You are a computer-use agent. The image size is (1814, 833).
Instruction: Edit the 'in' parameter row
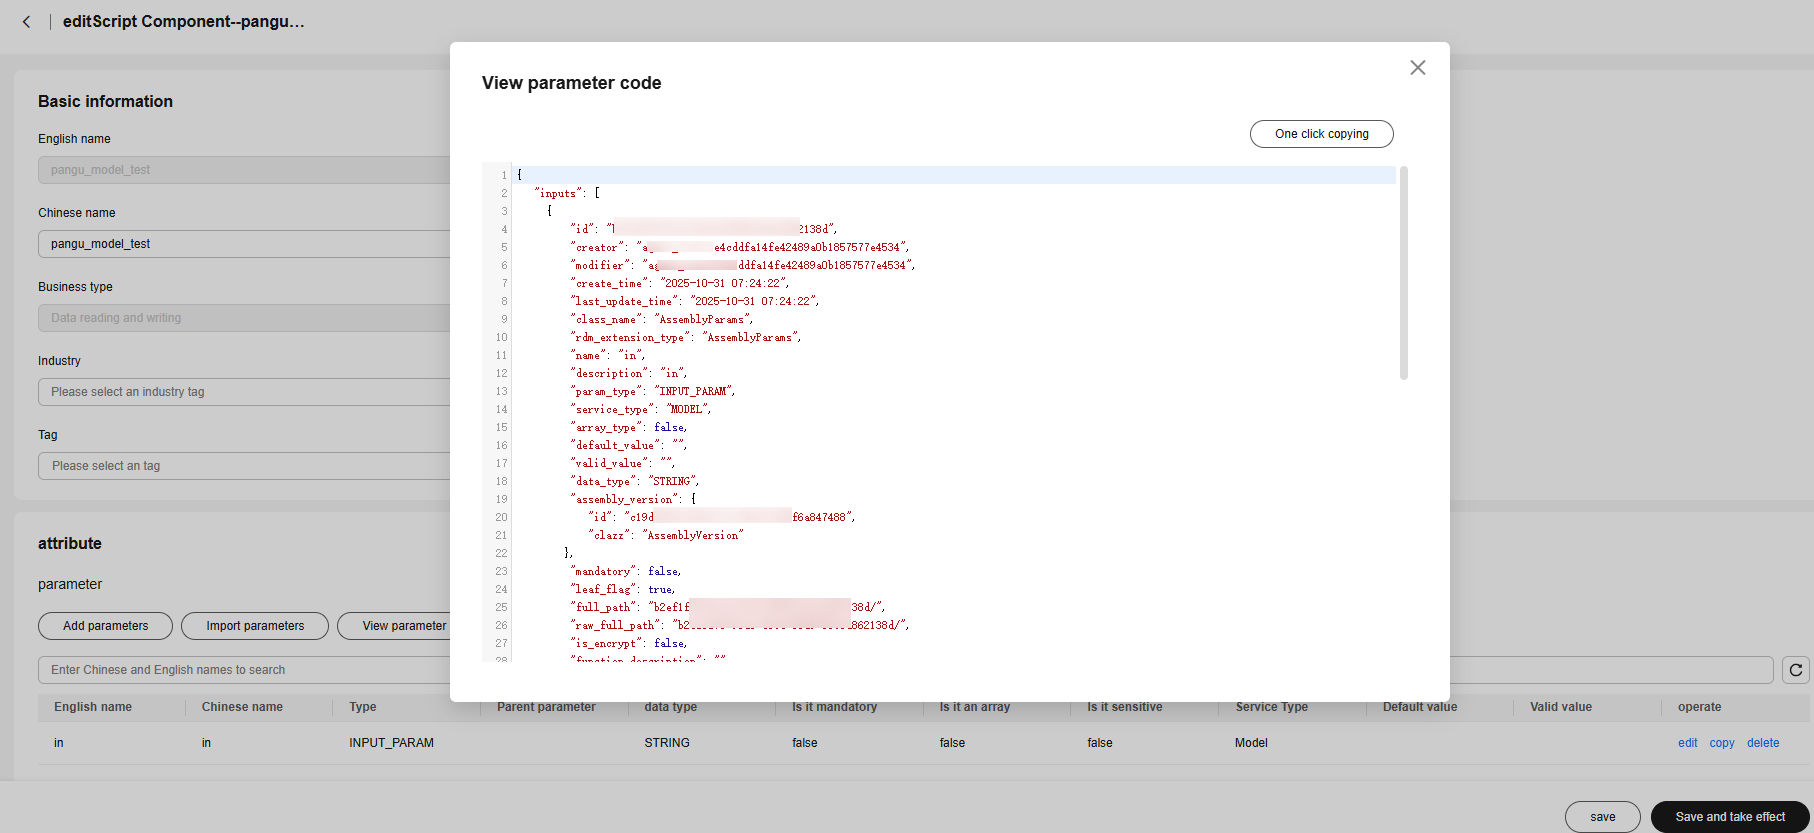click(1687, 743)
